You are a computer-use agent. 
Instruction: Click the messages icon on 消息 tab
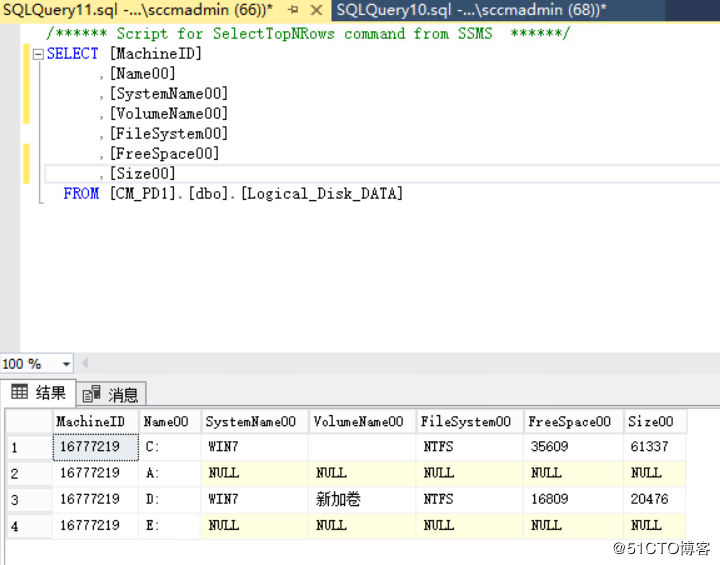(91, 394)
